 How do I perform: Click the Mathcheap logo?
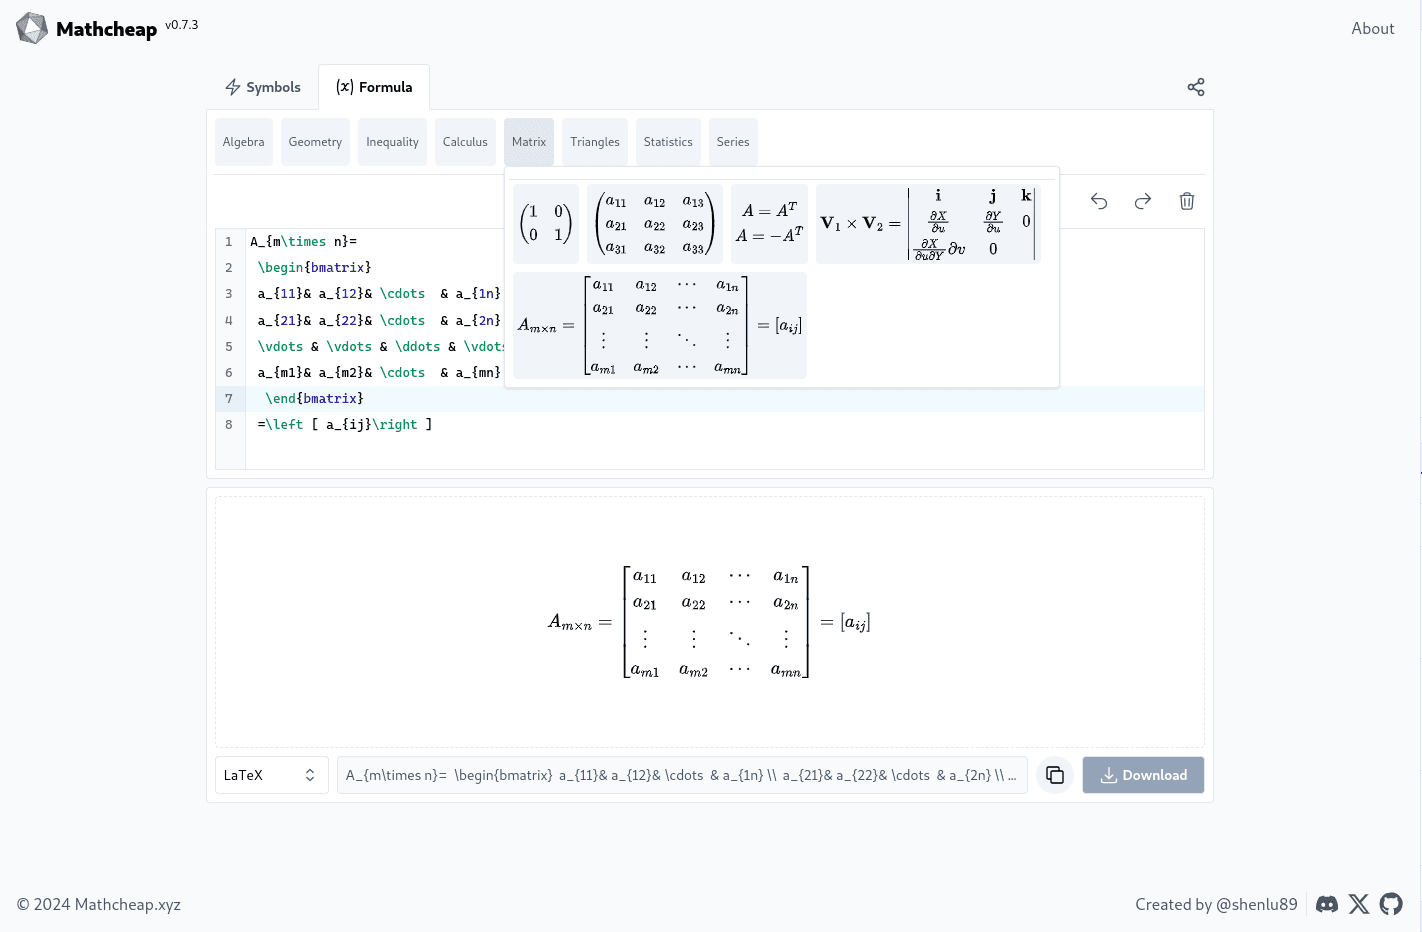click(x=32, y=28)
